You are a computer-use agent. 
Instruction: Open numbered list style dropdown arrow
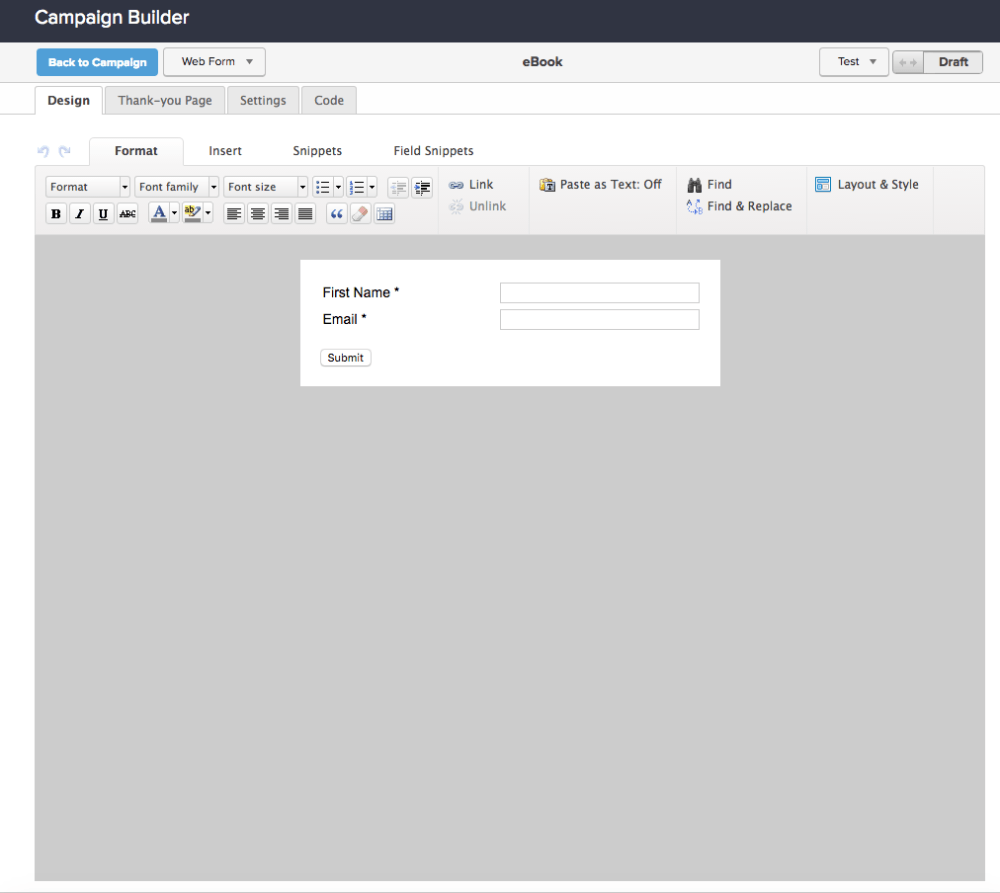(x=372, y=187)
